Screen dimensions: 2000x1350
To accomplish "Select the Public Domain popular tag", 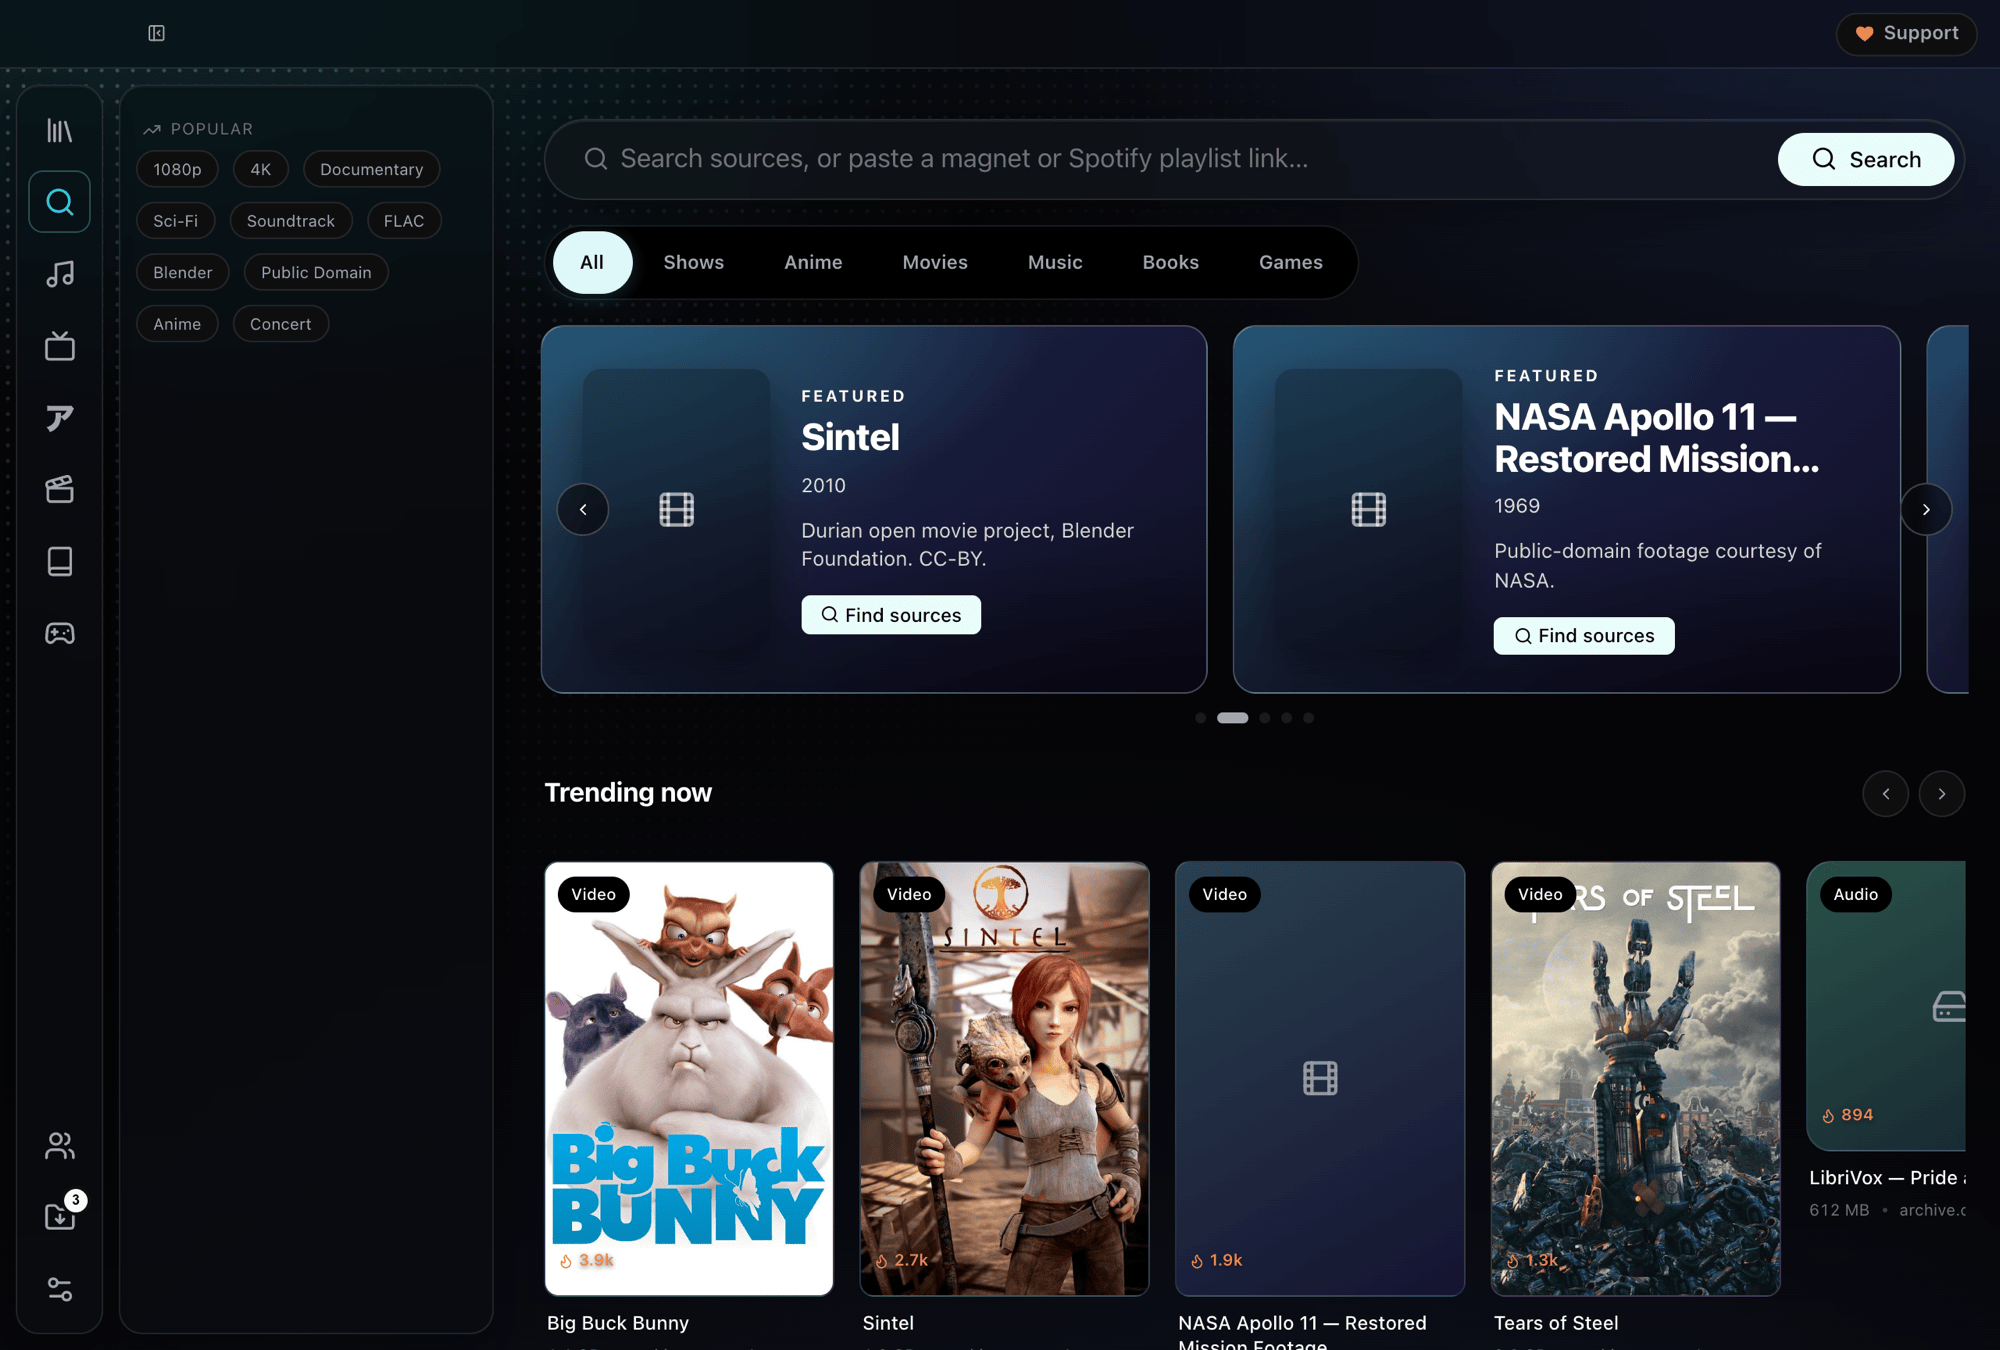I will click(316, 272).
